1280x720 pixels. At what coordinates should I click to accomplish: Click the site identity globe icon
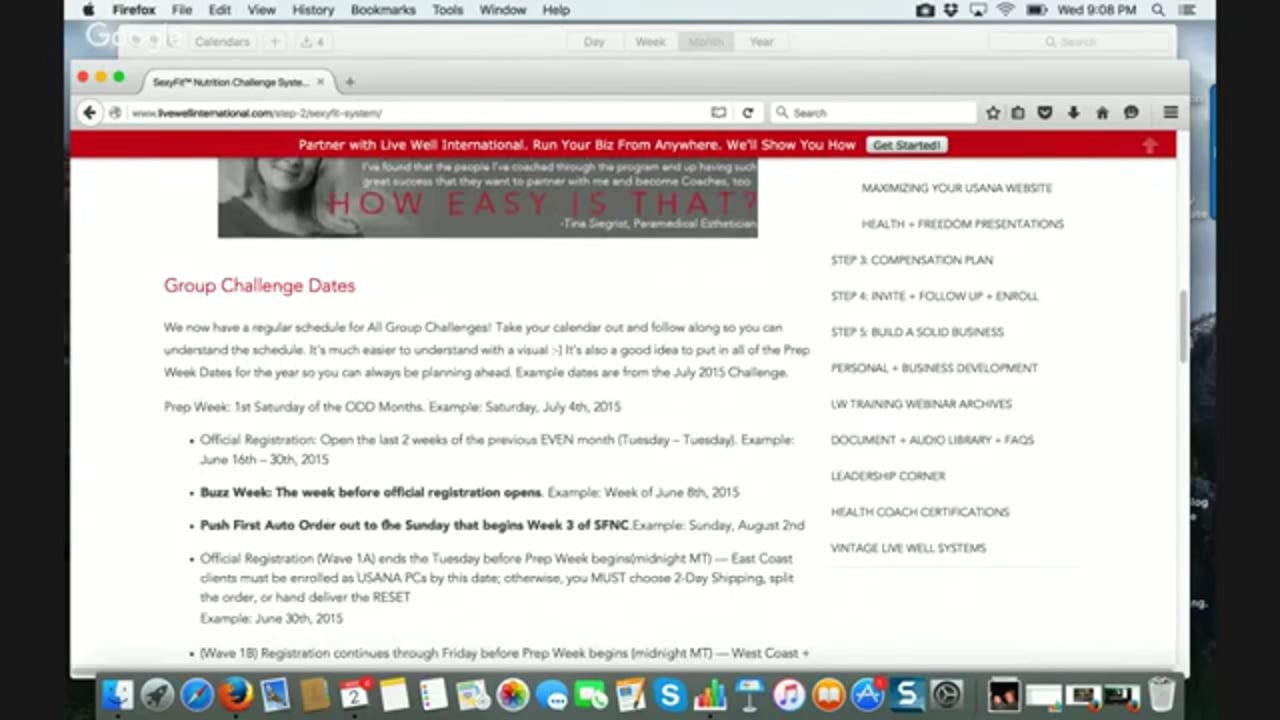[115, 113]
